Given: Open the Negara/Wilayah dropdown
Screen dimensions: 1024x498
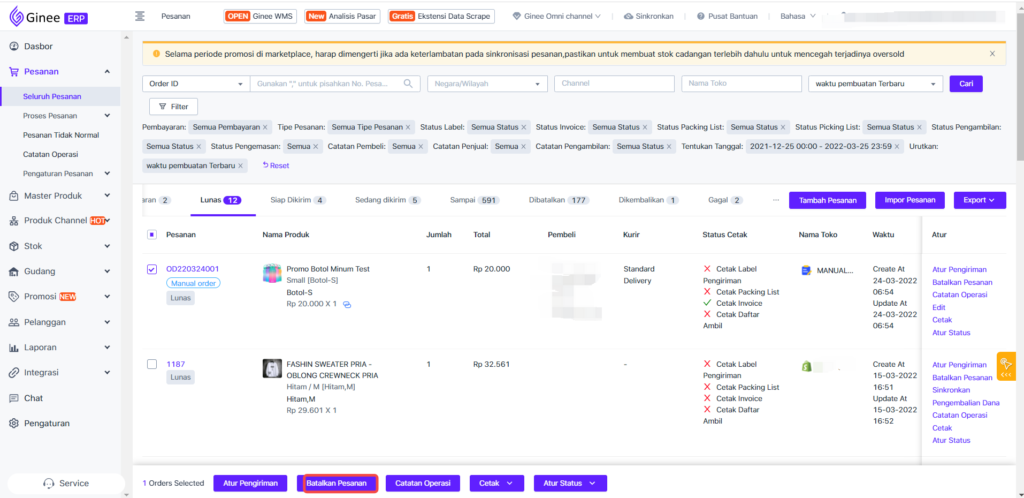Looking at the screenshot, I should point(487,84).
